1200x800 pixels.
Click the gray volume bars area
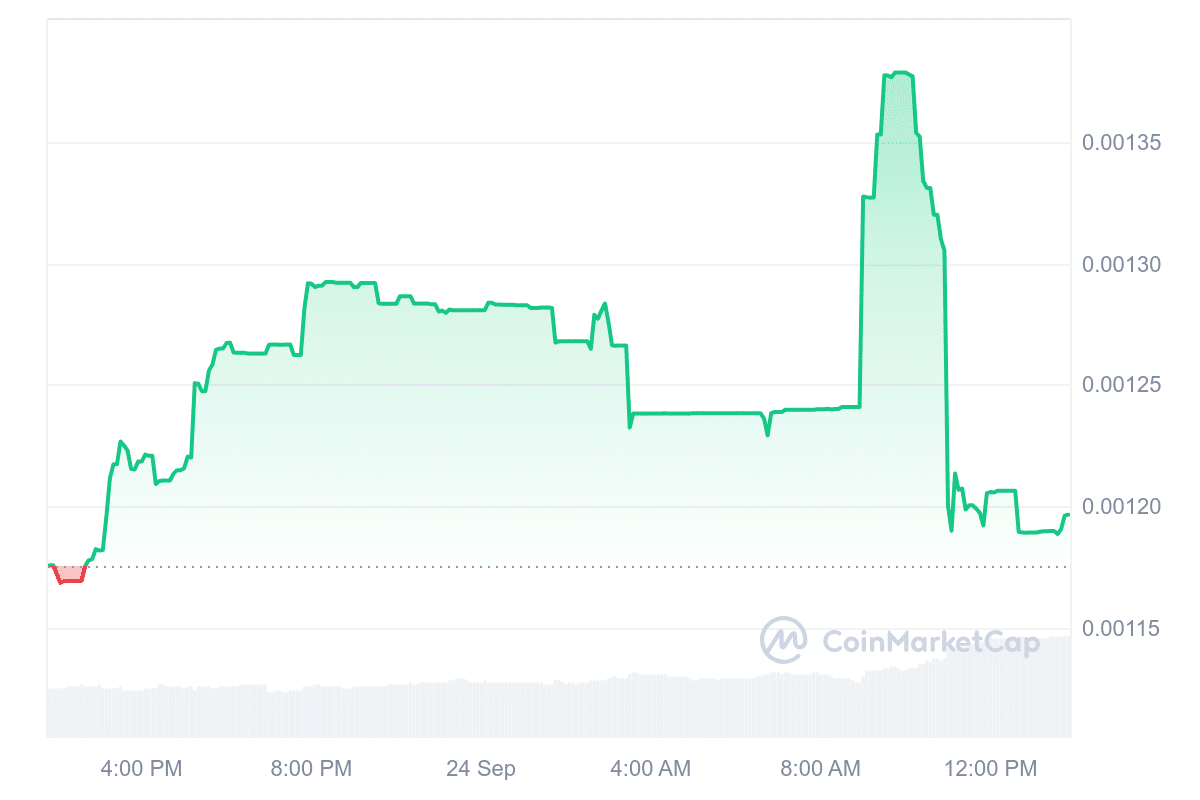point(500,708)
